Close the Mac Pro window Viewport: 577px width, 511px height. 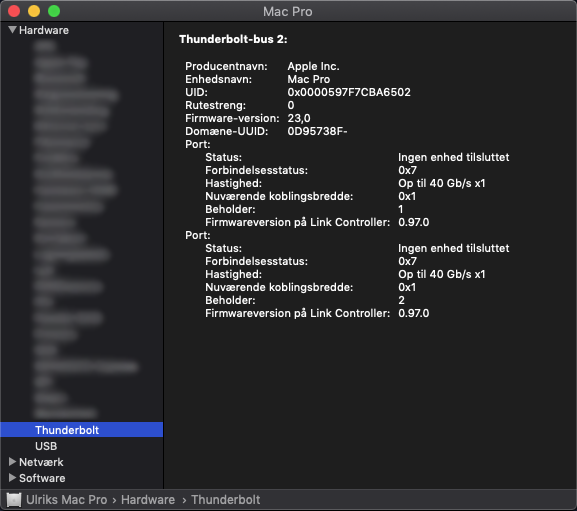[14, 11]
